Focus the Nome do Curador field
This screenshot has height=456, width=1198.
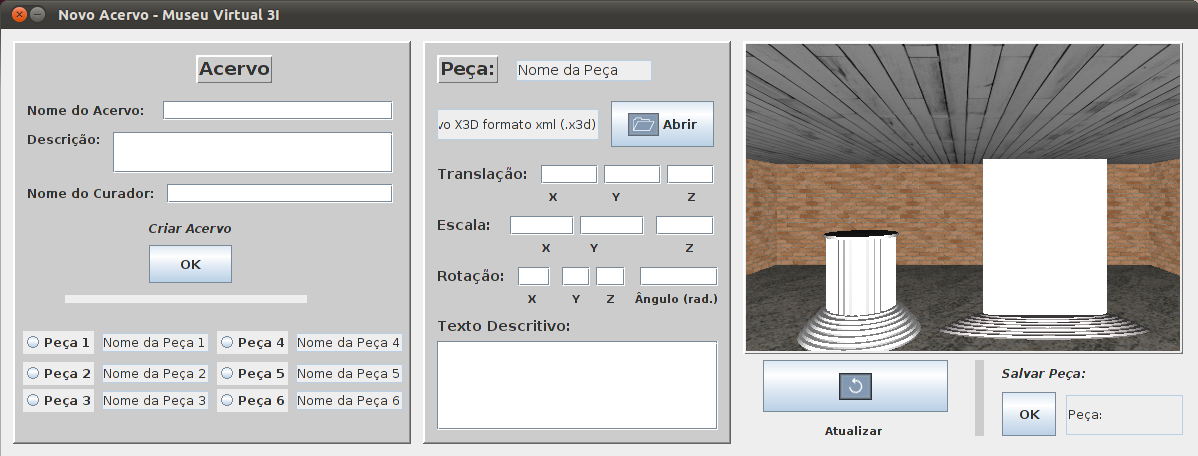280,193
